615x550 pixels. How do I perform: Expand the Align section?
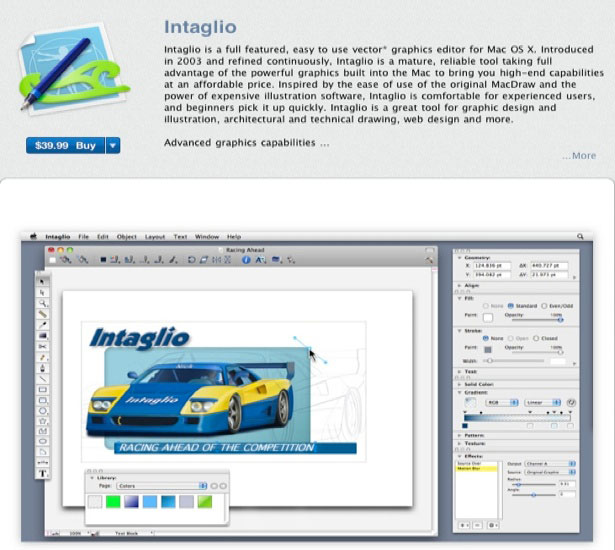point(459,286)
